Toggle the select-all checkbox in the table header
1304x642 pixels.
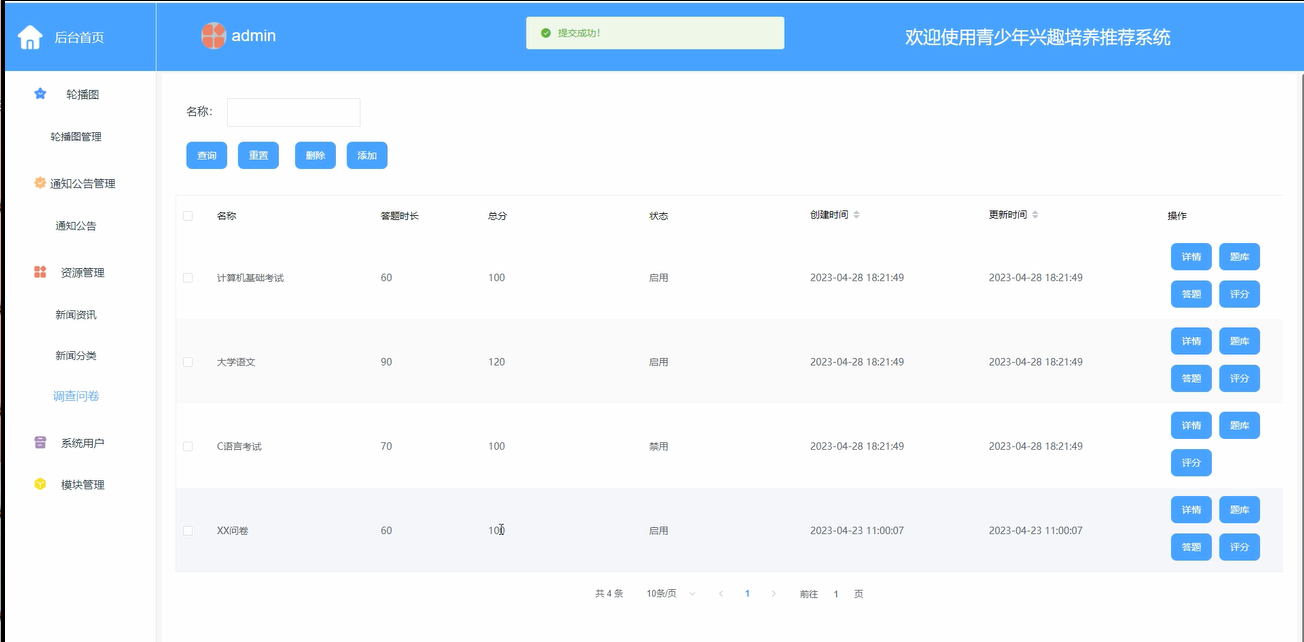[188, 216]
